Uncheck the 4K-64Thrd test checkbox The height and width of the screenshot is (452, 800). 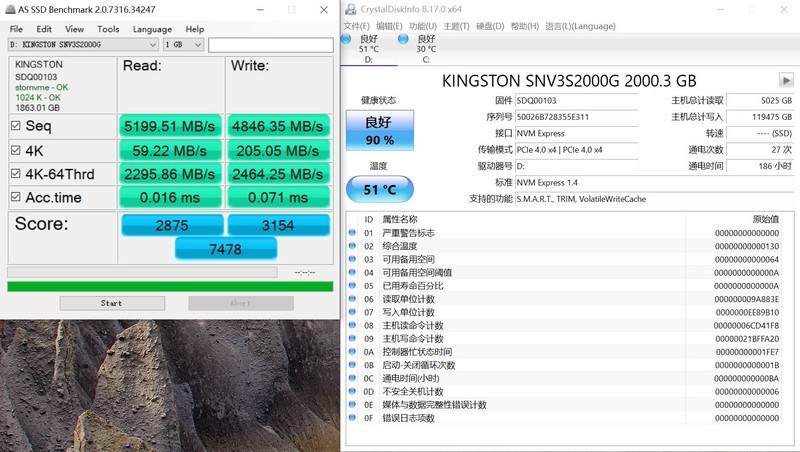pyautogui.click(x=16, y=174)
